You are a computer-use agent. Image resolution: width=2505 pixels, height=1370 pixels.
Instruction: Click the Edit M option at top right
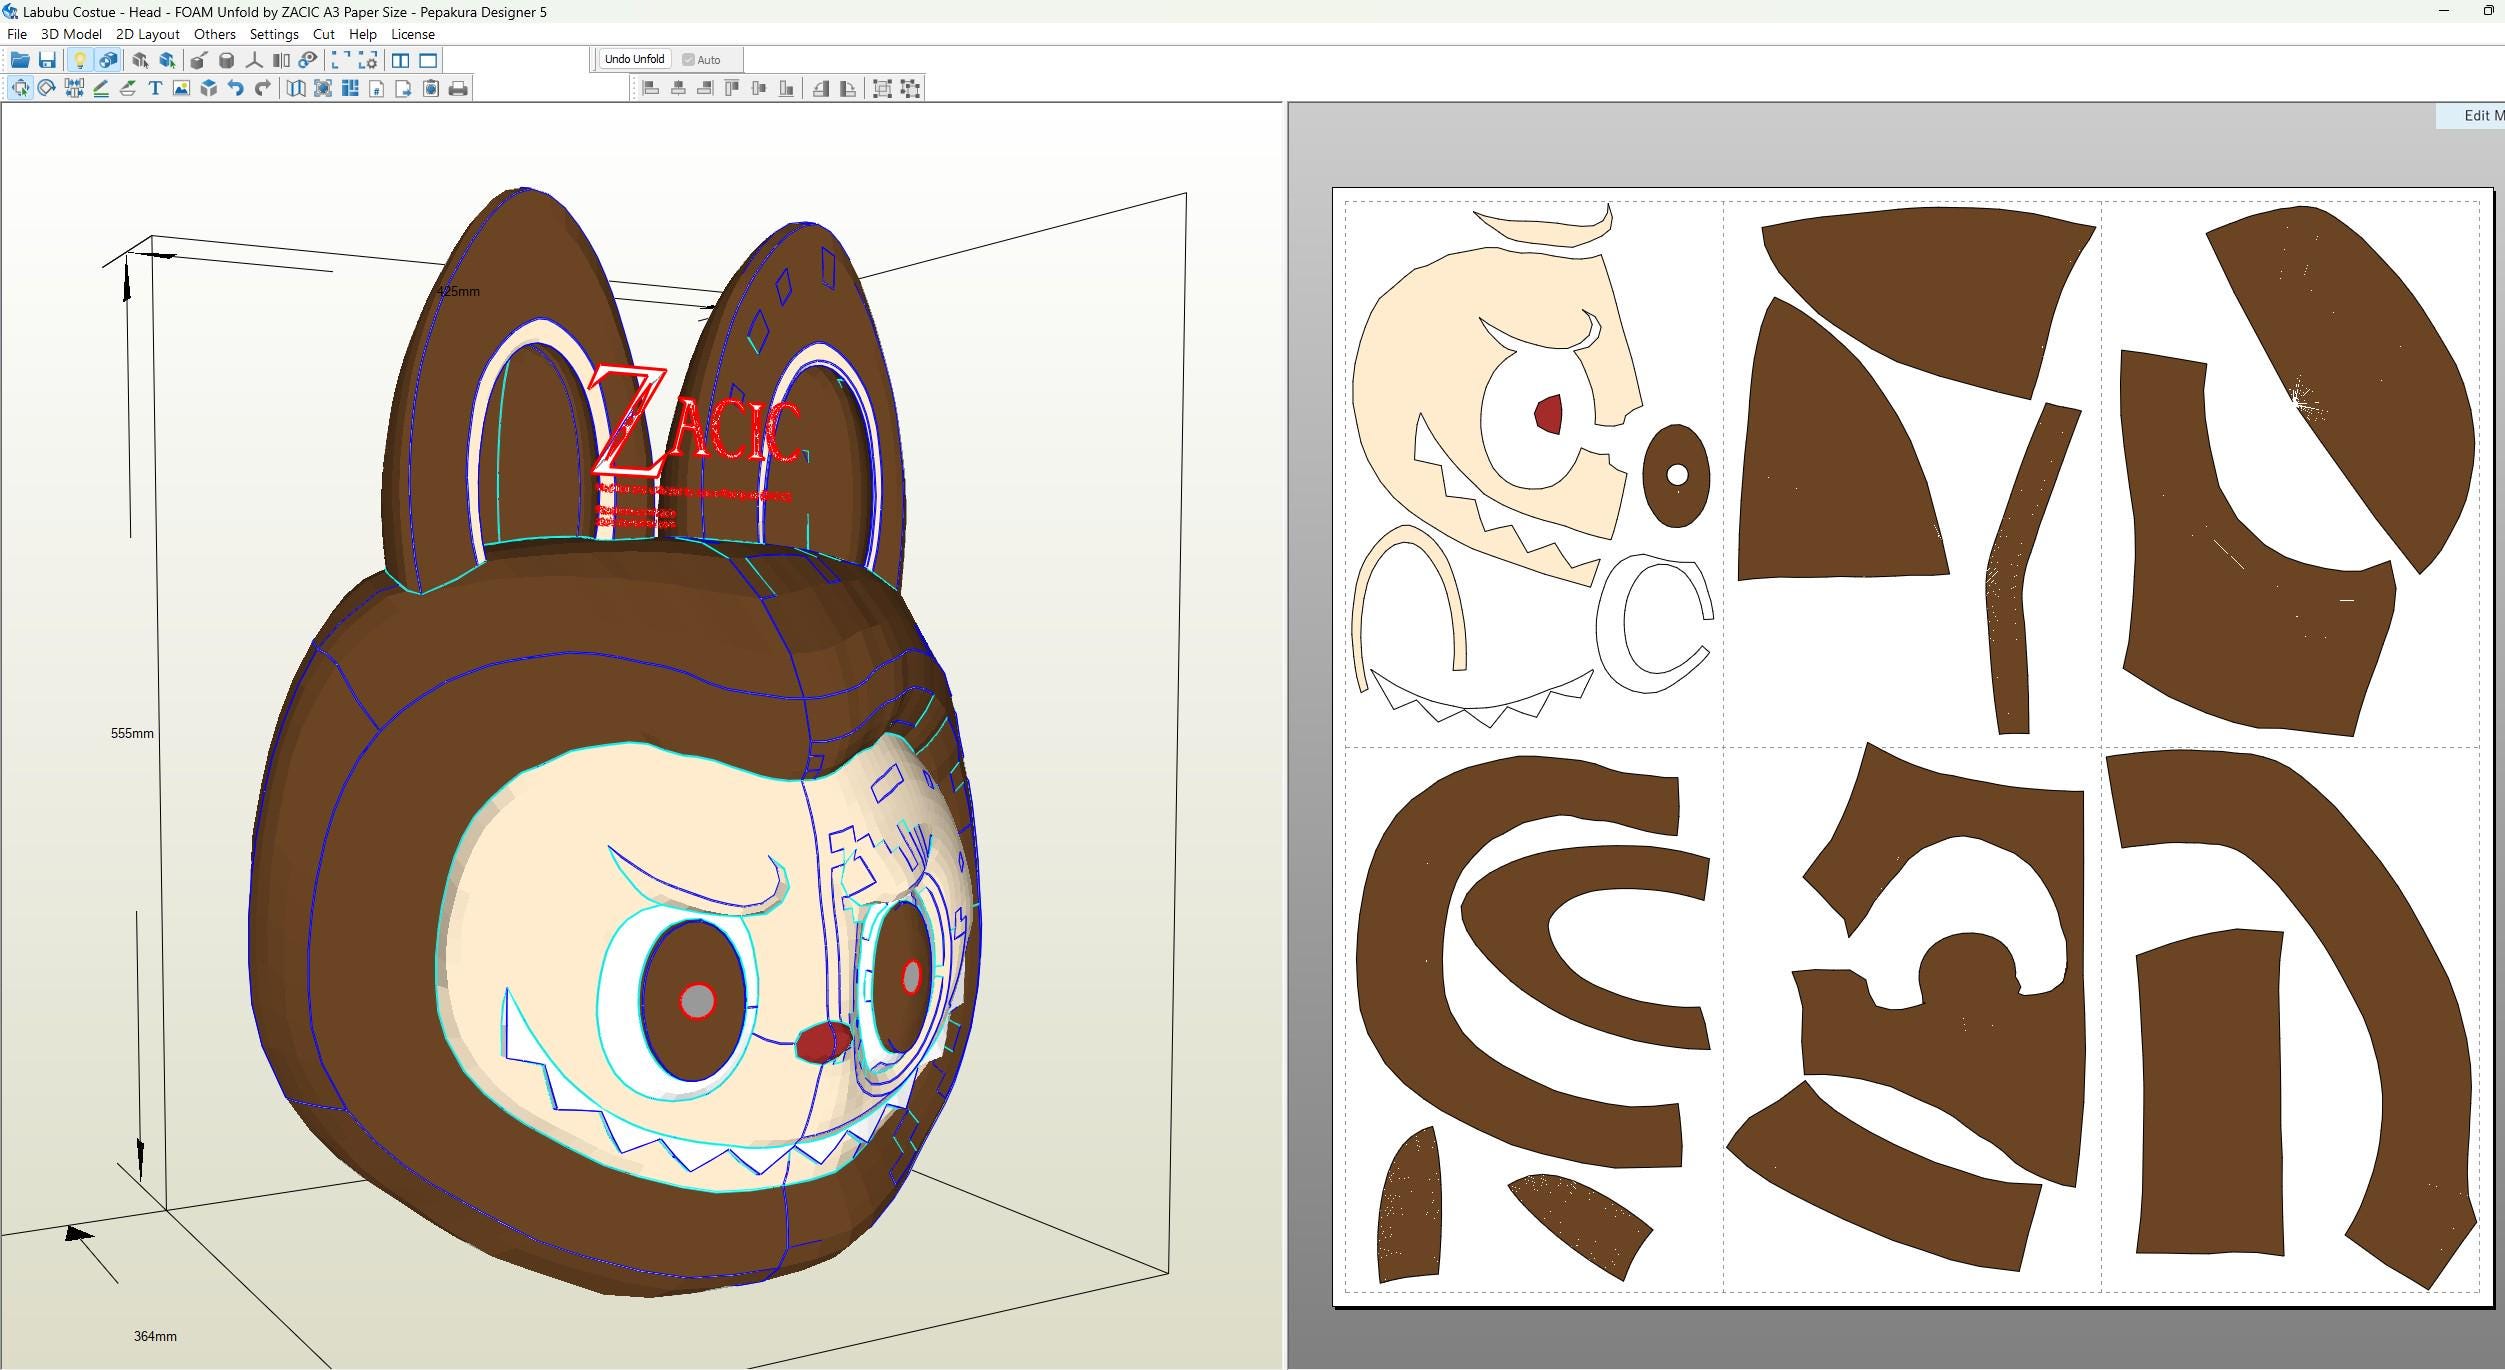[2477, 115]
